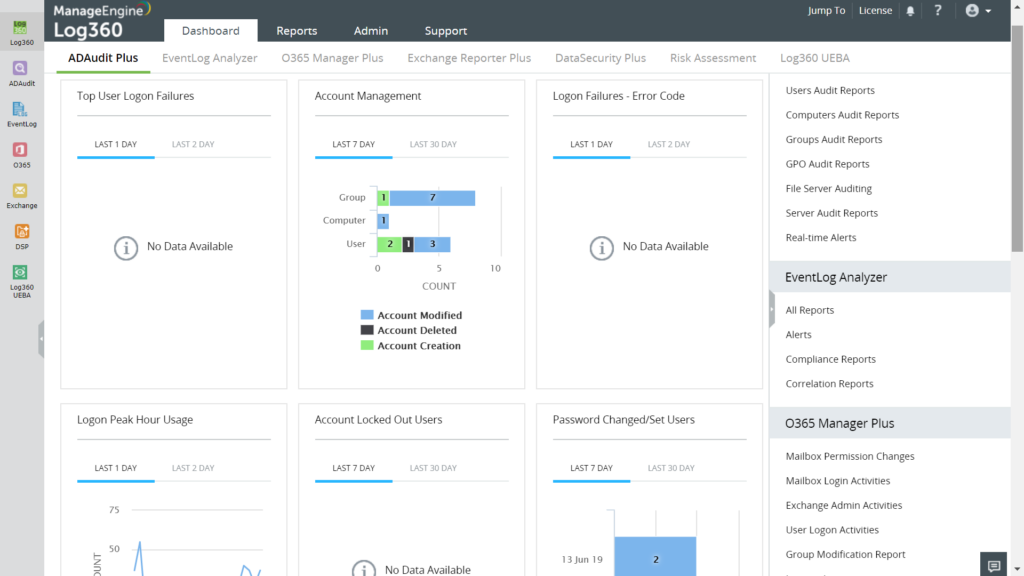Screen dimensions: 1024x576
Task: Click the Account Locked Out Users info icon
Action: click(364, 569)
